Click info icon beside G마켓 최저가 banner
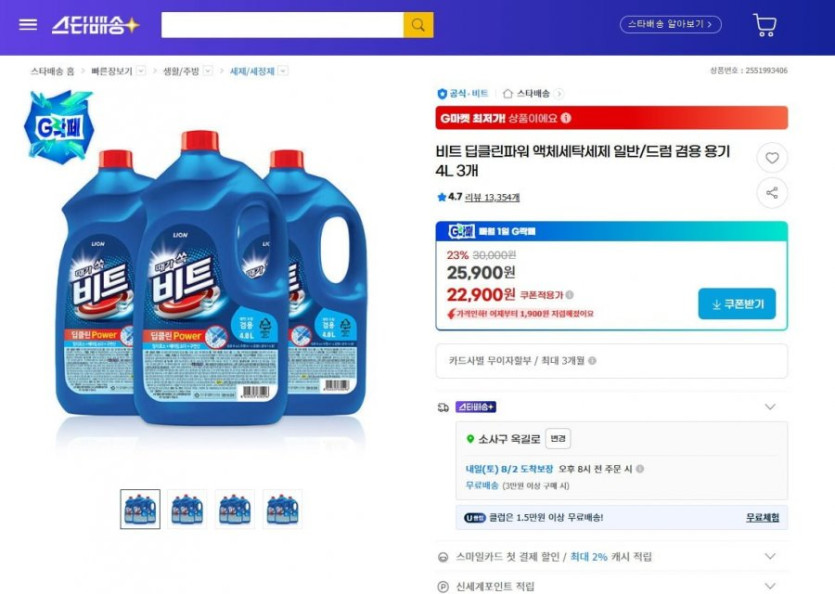 pos(566,118)
